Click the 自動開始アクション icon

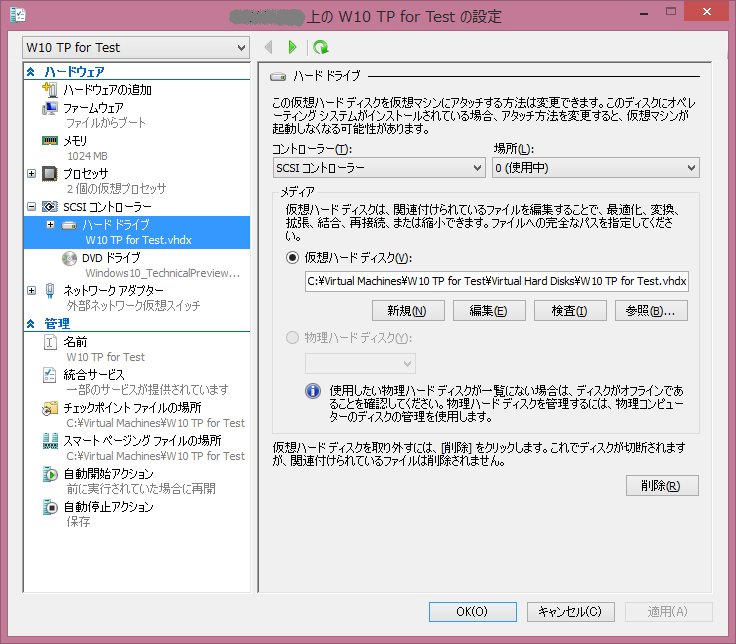[x=50, y=474]
